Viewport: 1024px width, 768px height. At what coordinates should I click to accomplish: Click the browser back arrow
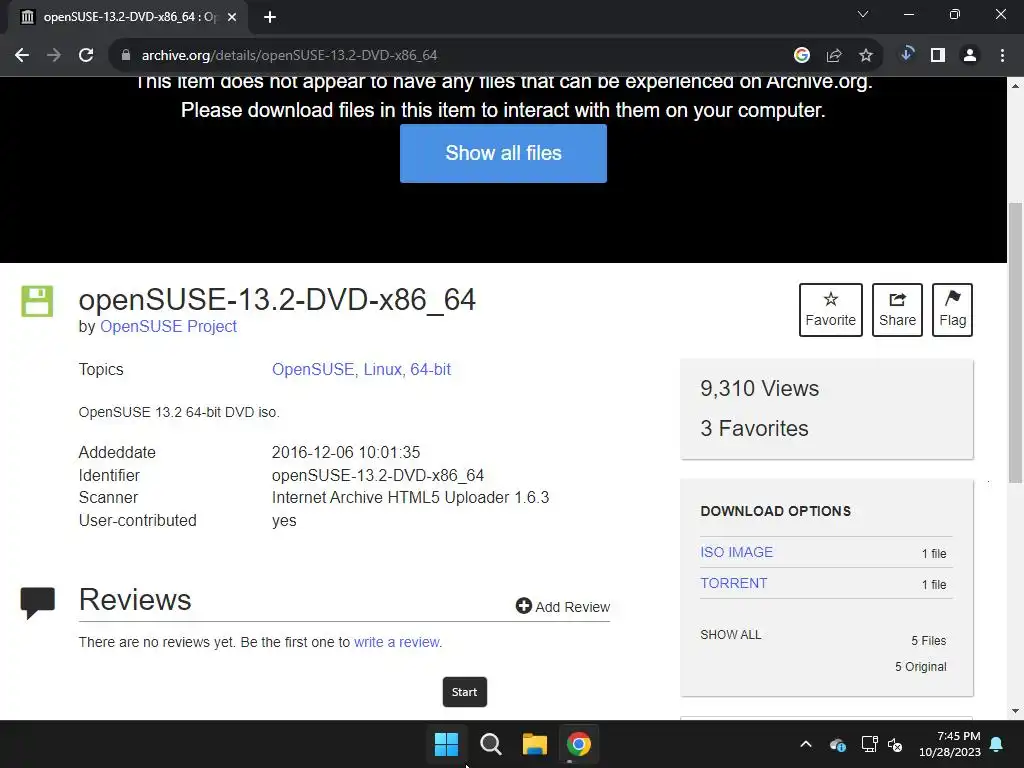tap(22, 56)
